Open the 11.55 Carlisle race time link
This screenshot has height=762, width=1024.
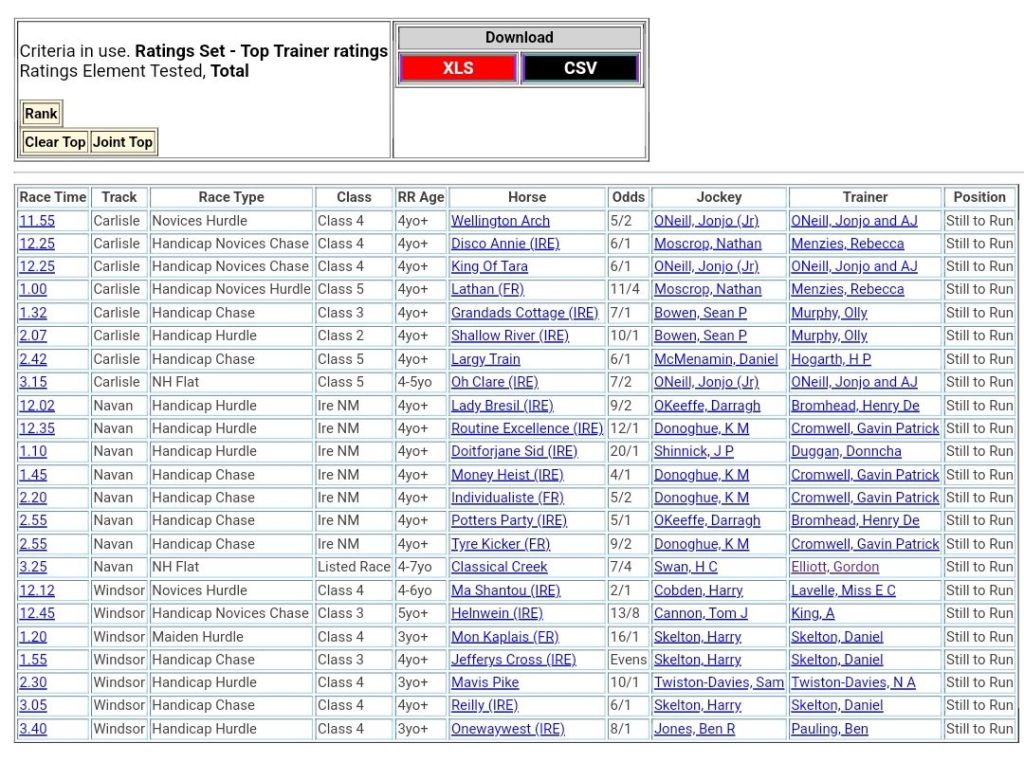[37, 221]
